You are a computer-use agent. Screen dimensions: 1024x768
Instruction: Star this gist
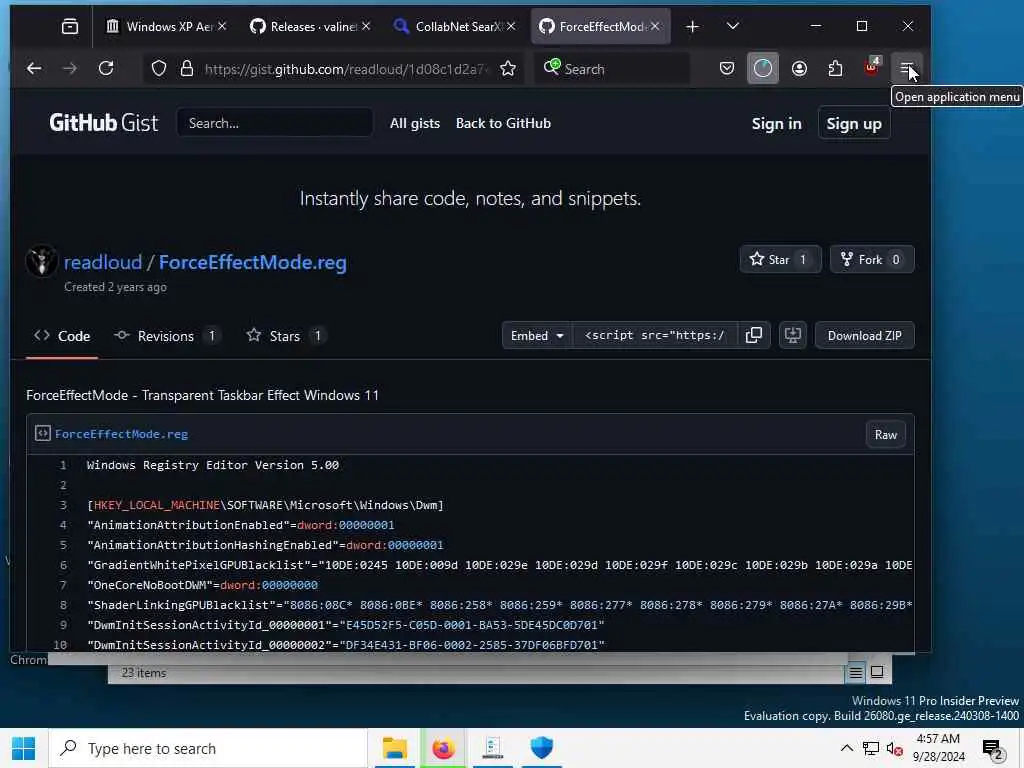(x=780, y=259)
